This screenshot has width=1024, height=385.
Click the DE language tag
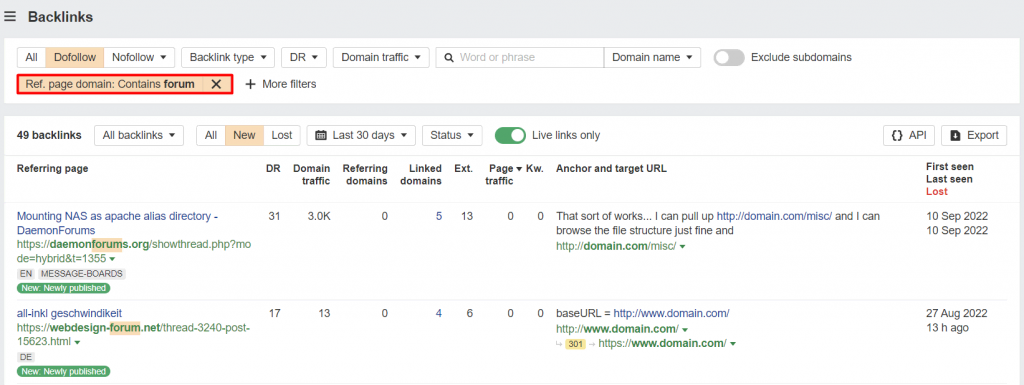[26, 357]
